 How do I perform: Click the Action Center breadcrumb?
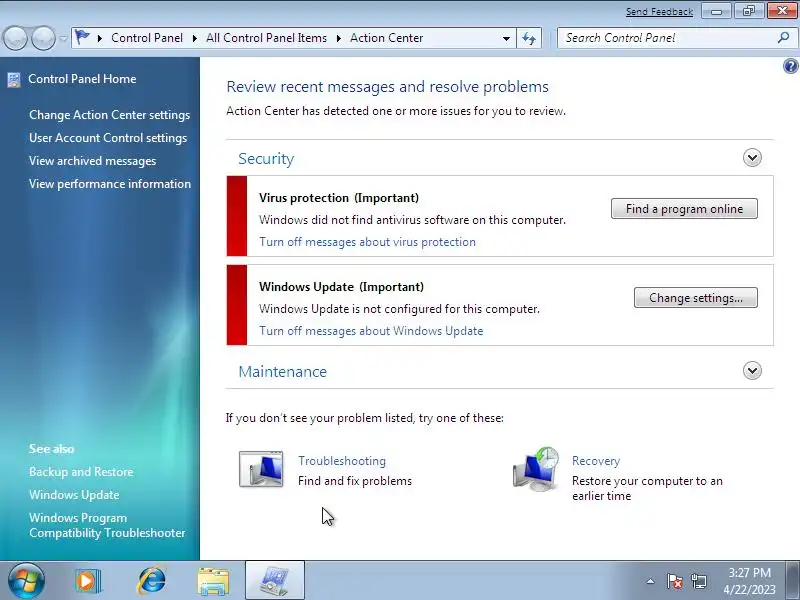tap(386, 38)
